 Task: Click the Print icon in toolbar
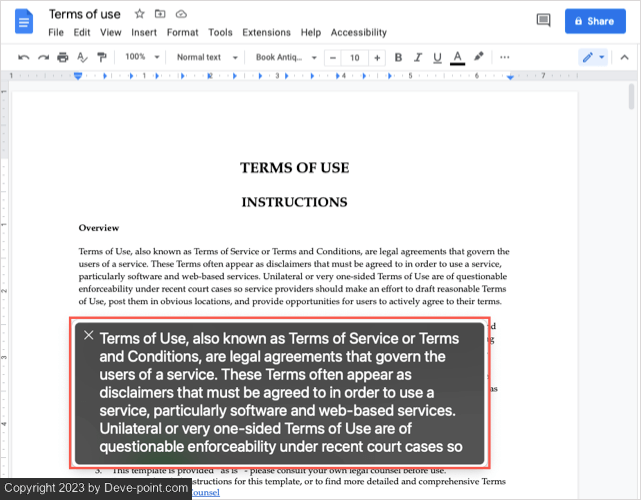tap(63, 58)
